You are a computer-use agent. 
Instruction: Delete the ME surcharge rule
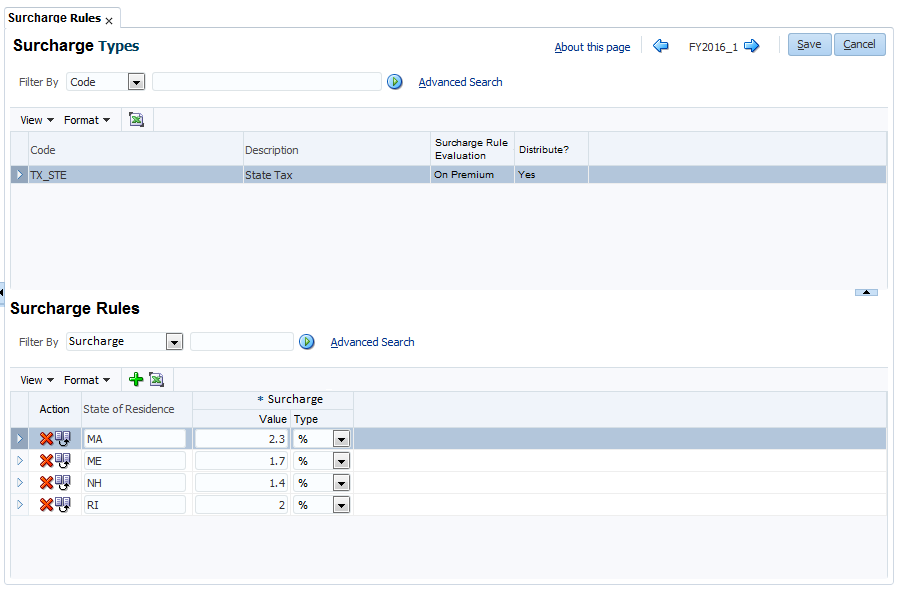click(x=46, y=461)
